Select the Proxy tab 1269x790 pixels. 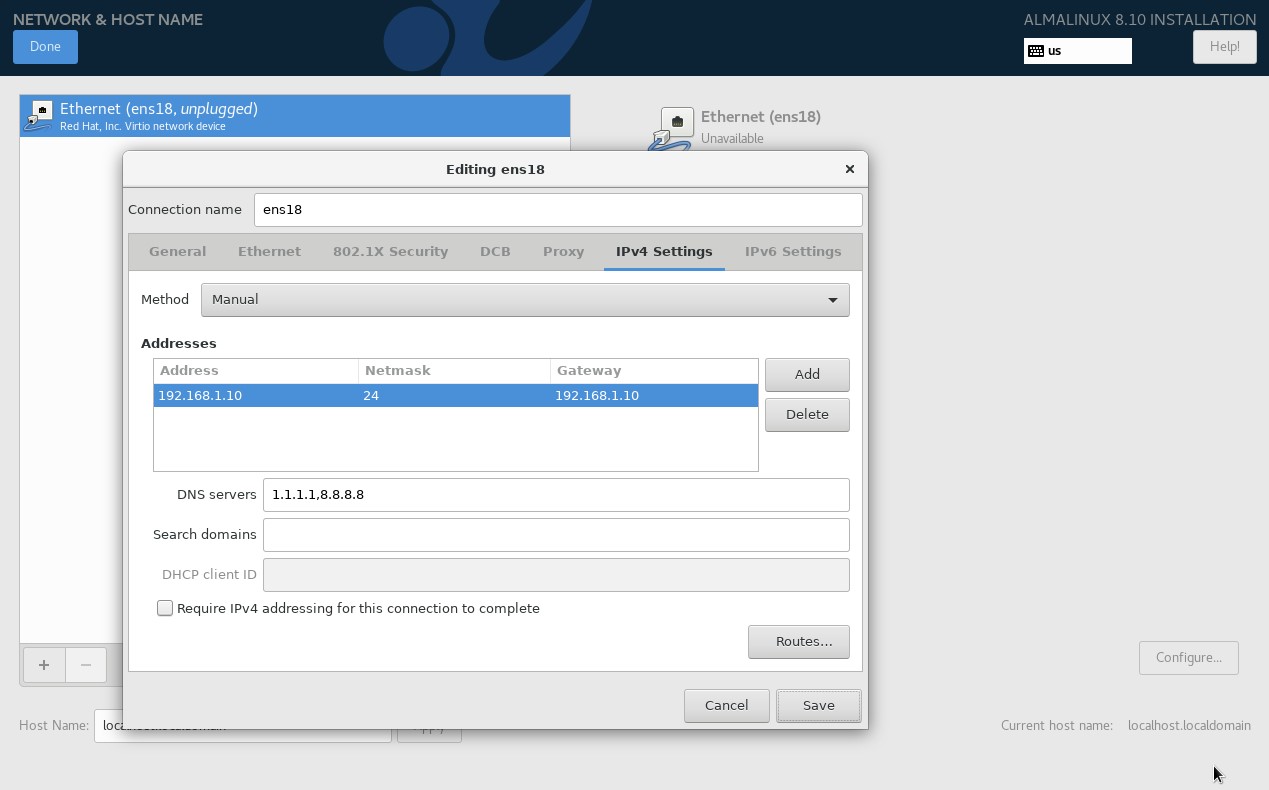coord(563,252)
